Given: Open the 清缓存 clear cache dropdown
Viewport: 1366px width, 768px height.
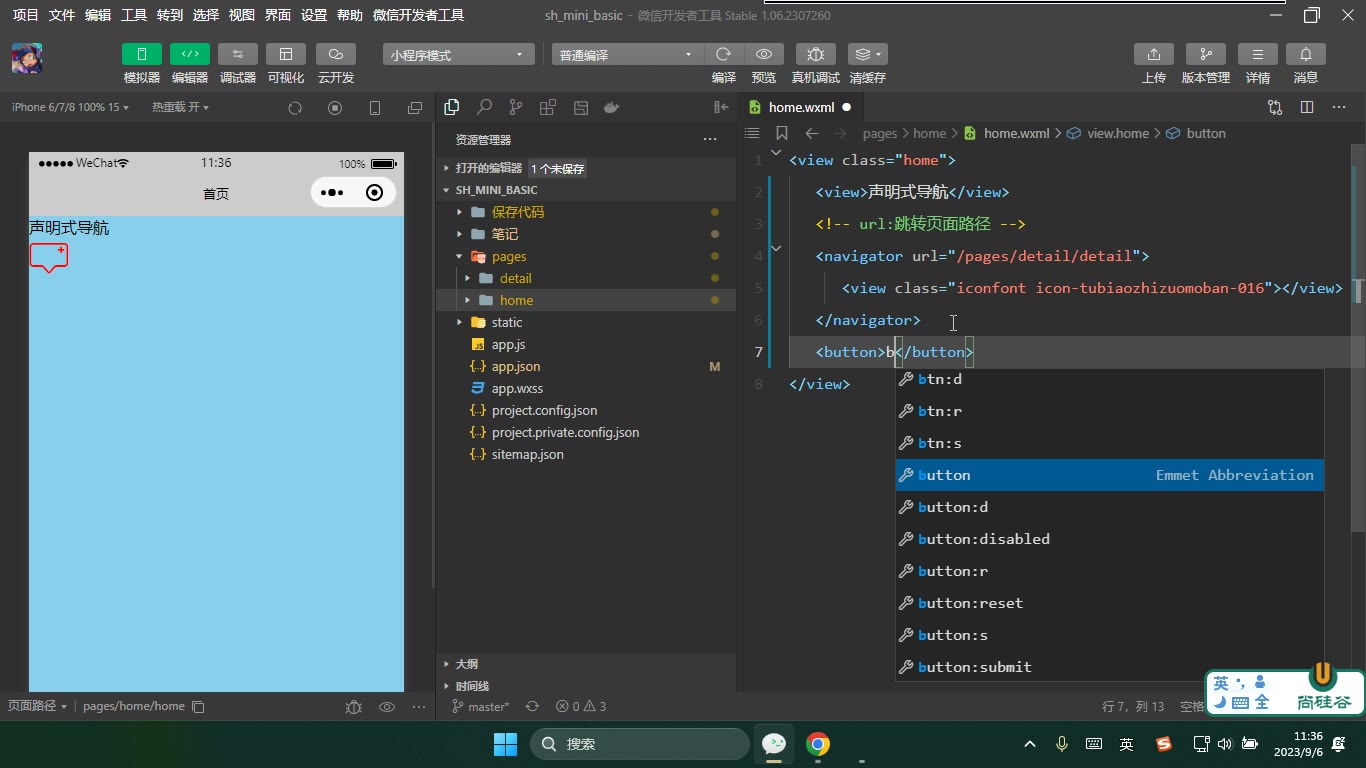Looking at the screenshot, I should [x=867, y=54].
